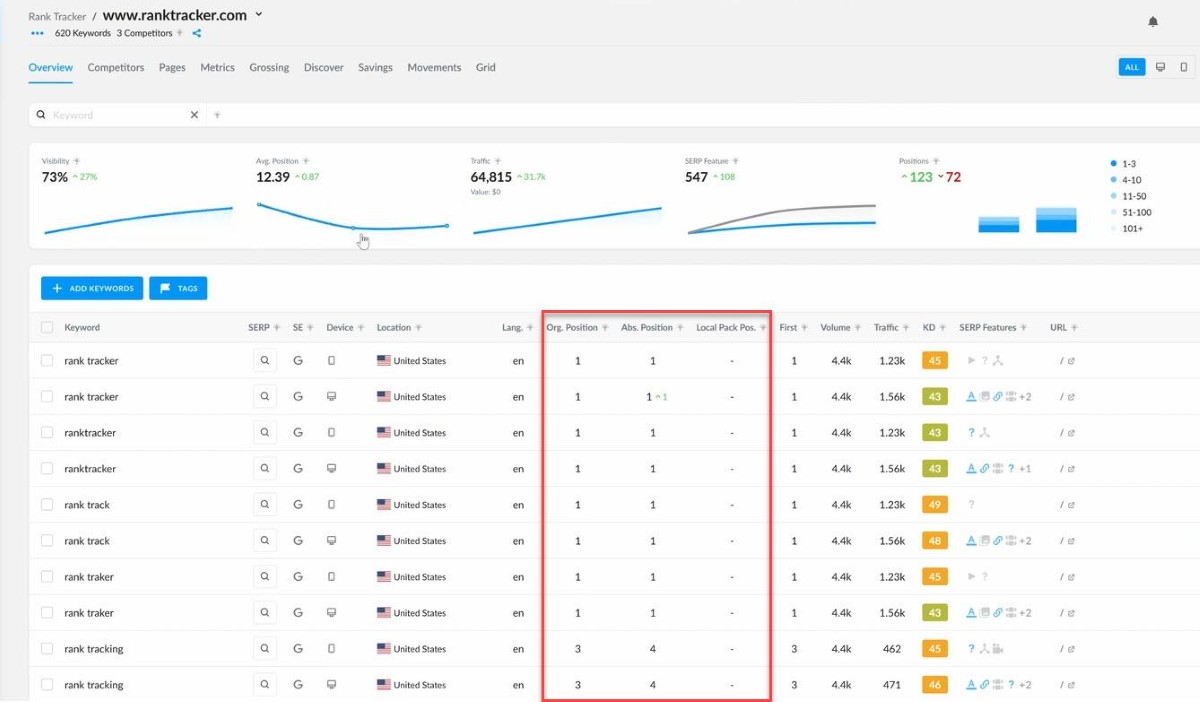This screenshot has height=702, width=1200.
Task: Open the three-dots project menu
Action: 38,33
